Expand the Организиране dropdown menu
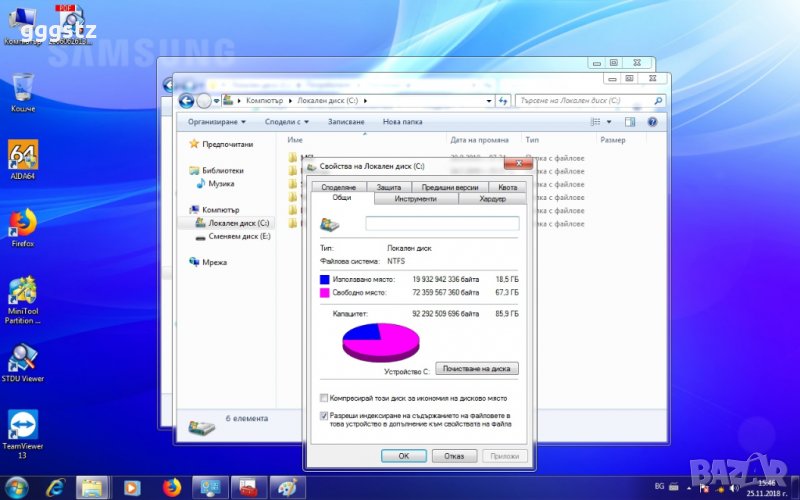 [216, 122]
